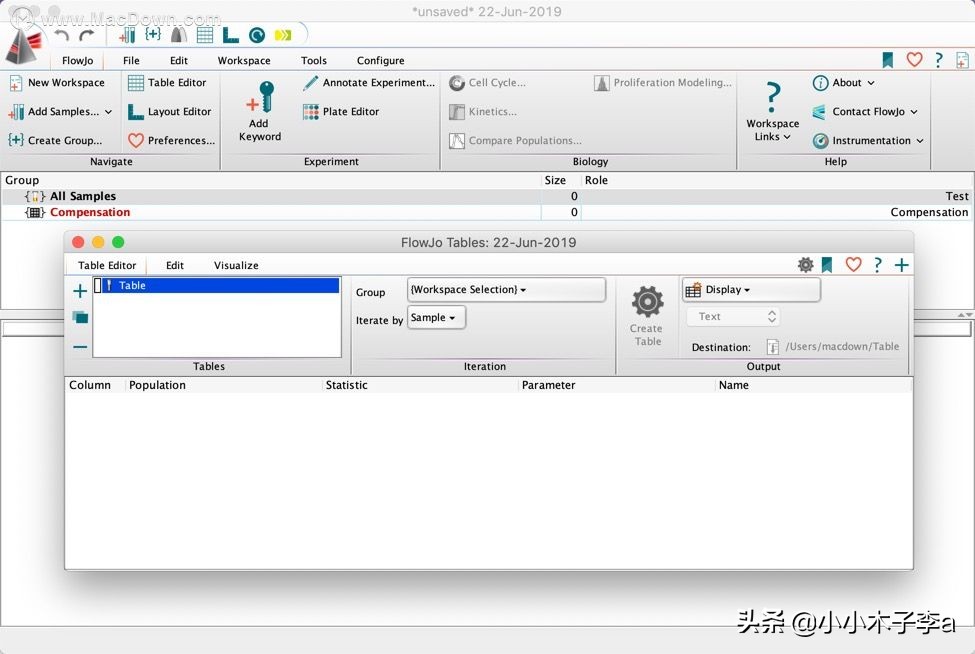975x654 pixels.
Task: Click Annotate Experiment button
Action: click(x=369, y=83)
